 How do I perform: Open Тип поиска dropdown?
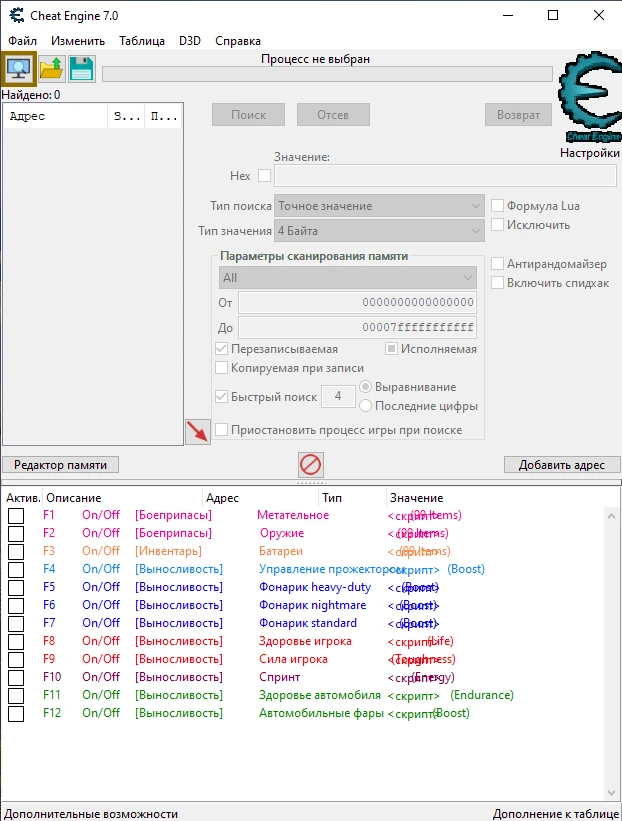(379, 206)
